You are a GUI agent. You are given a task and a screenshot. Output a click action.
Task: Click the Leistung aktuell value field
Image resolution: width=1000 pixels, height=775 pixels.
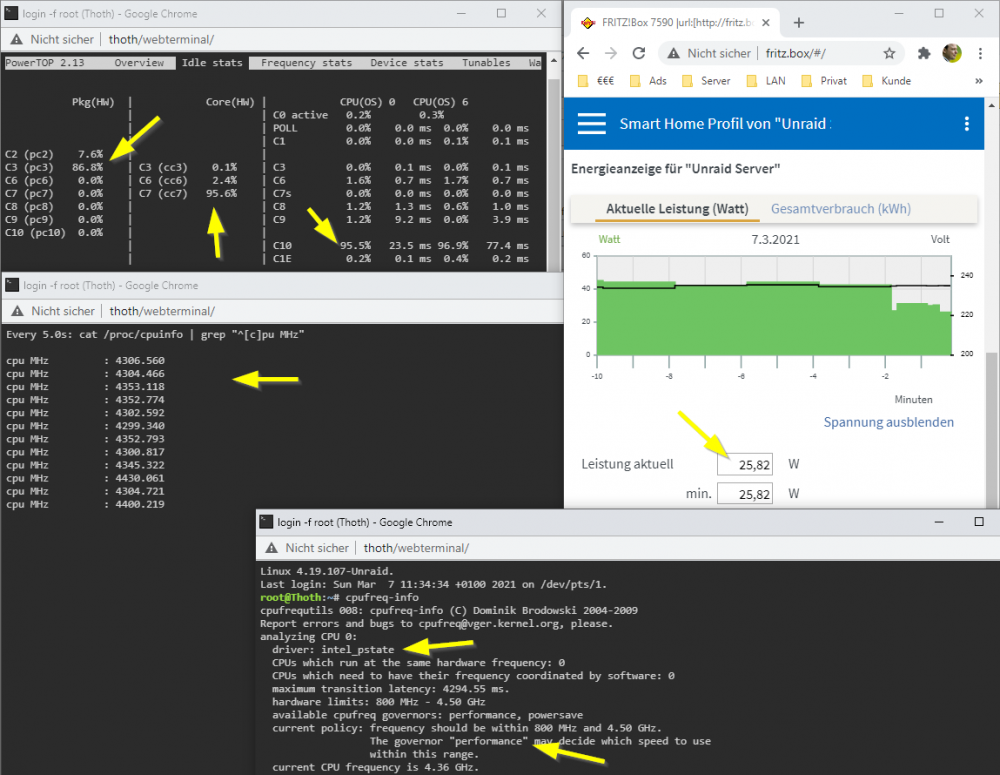tap(744, 464)
